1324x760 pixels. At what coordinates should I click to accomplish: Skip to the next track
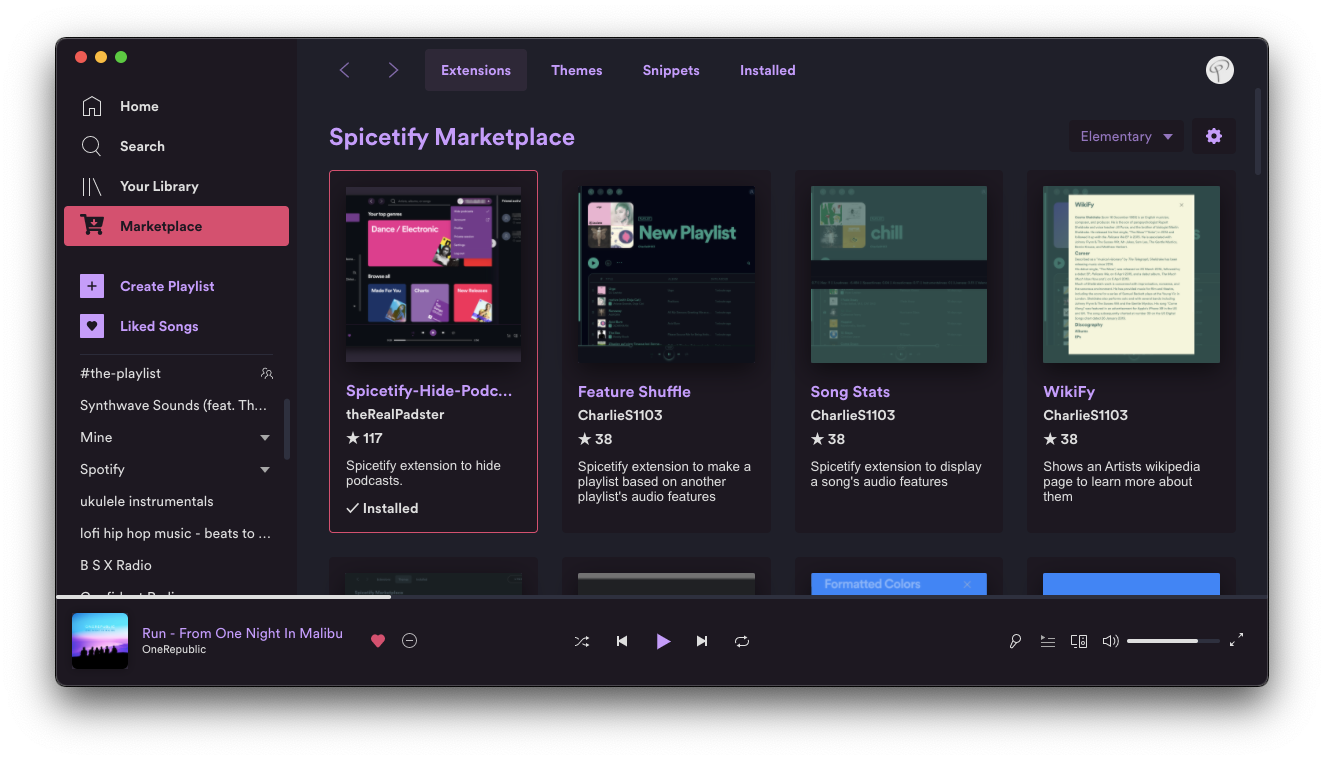coord(702,641)
